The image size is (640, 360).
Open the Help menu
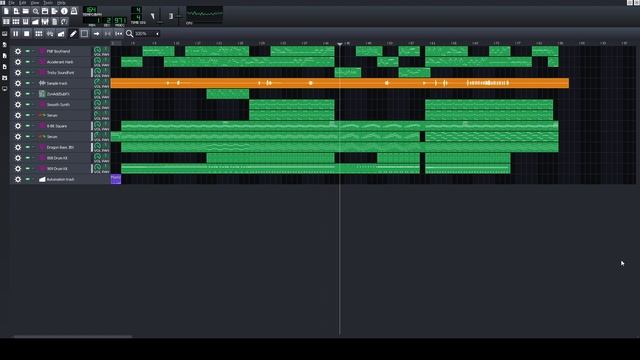click(61, 2)
